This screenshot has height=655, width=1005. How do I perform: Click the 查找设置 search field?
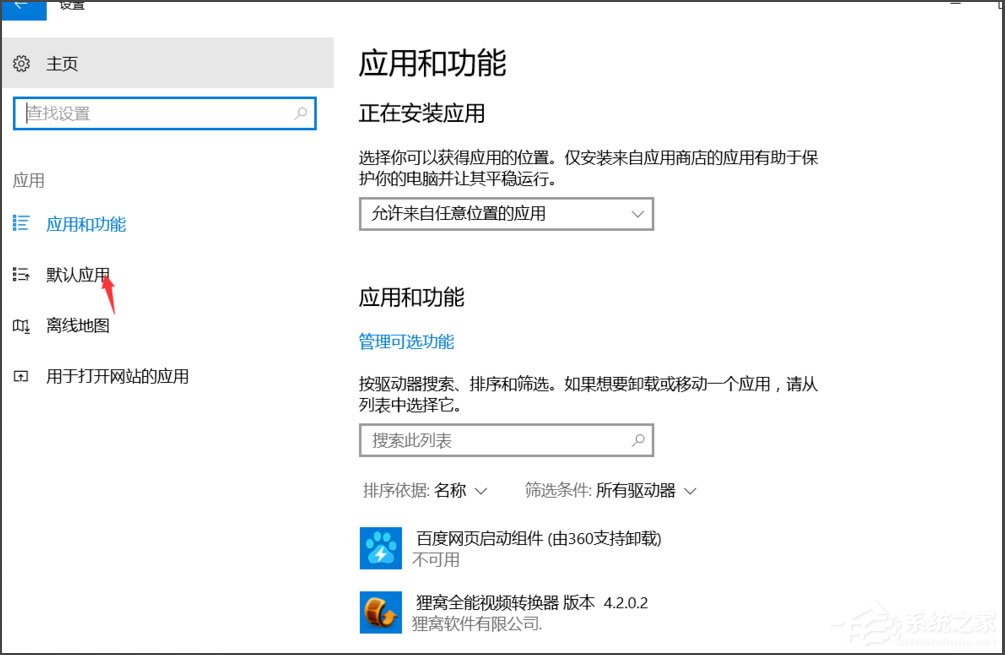[x=160, y=113]
